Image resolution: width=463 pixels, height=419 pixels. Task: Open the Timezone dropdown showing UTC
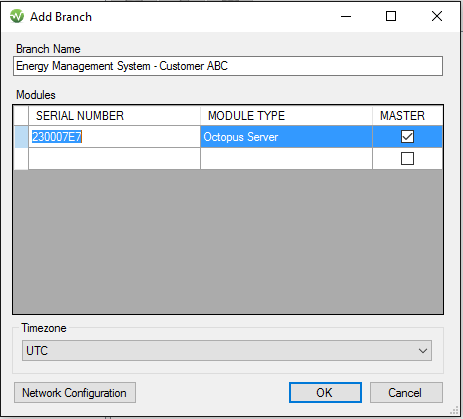tap(227, 351)
